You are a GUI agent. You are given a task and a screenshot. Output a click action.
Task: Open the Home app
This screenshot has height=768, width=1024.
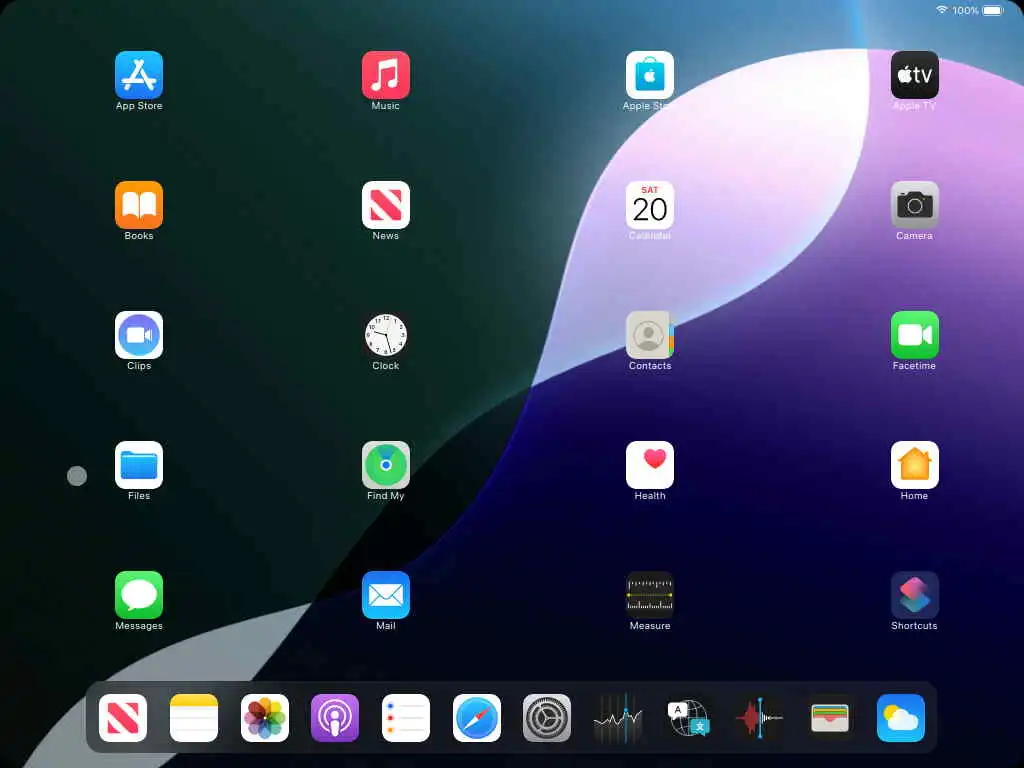tap(914, 464)
